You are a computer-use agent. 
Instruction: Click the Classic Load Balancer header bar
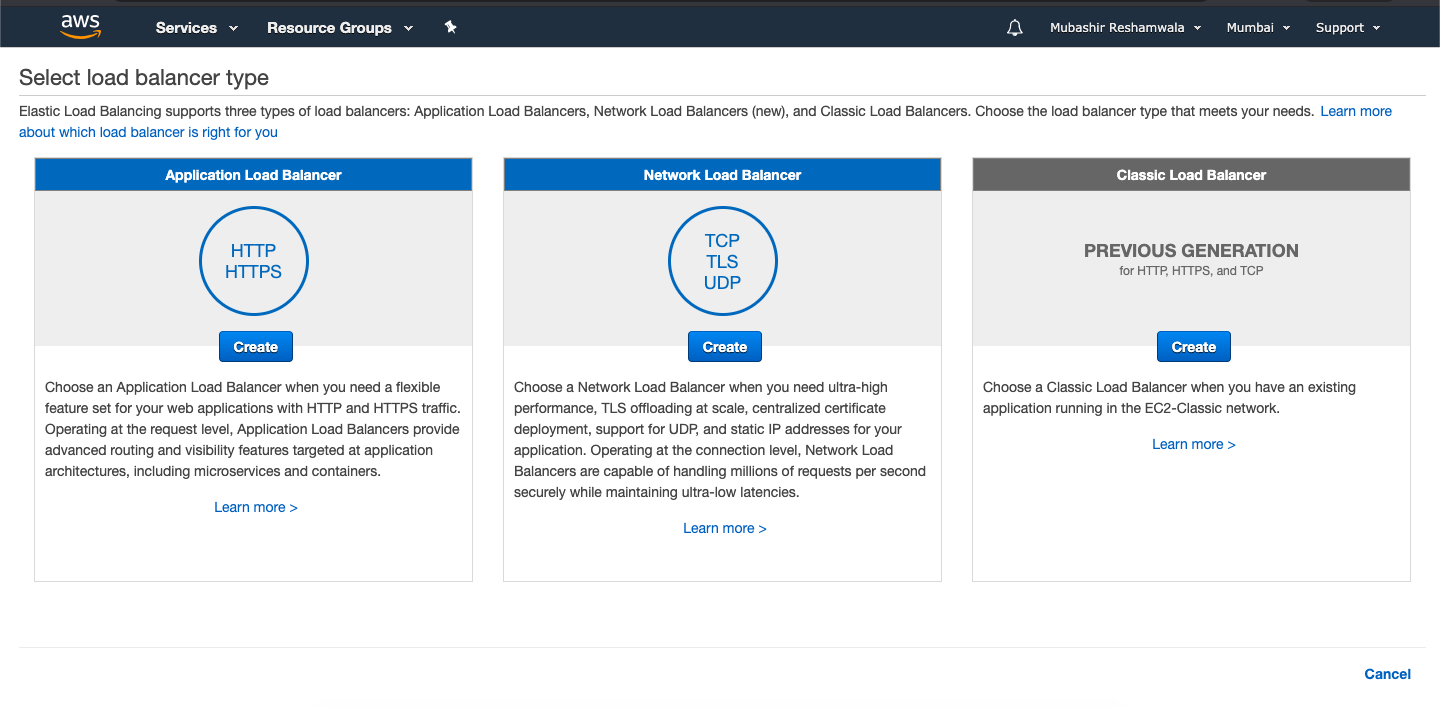(1192, 175)
